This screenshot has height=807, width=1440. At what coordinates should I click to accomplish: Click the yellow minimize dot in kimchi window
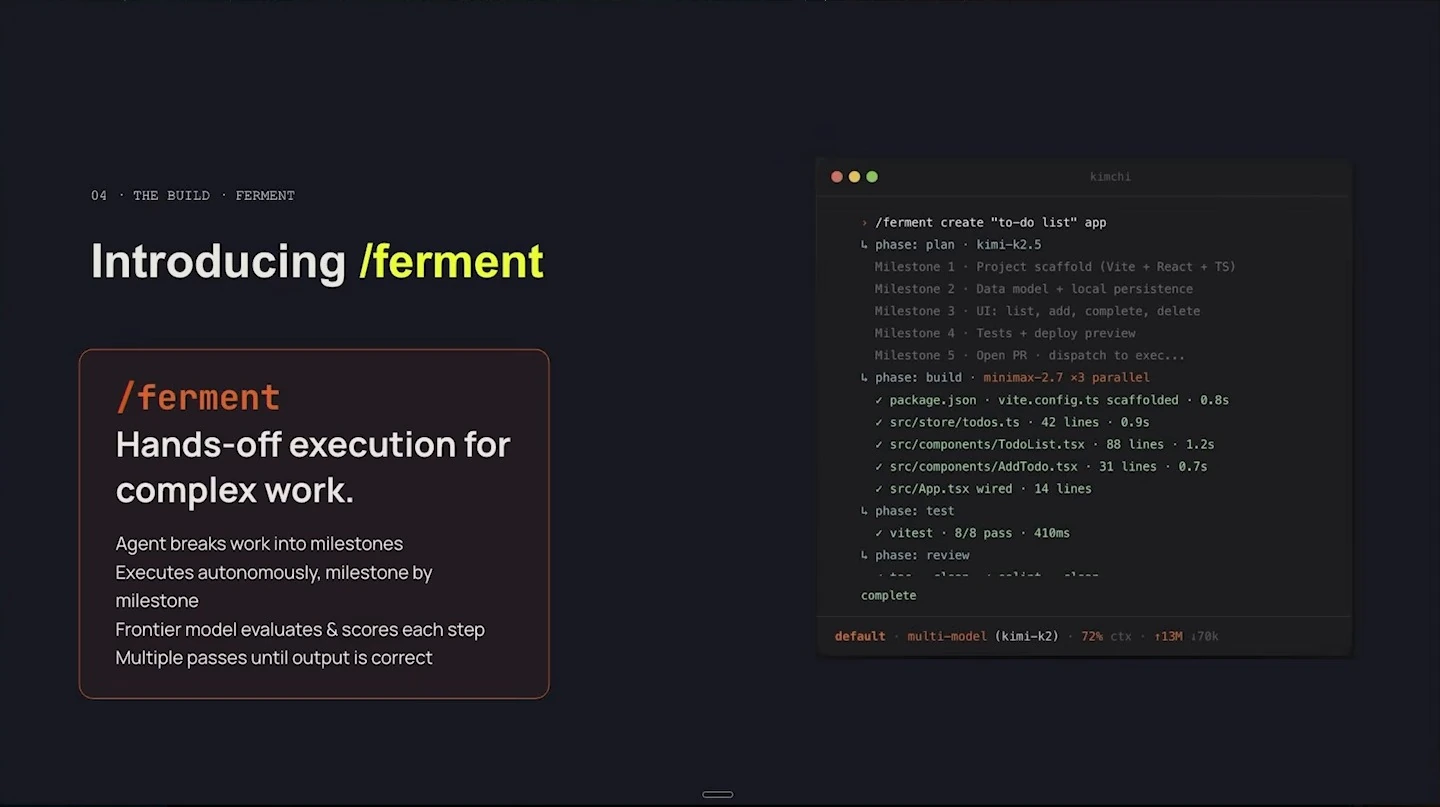click(x=854, y=177)
